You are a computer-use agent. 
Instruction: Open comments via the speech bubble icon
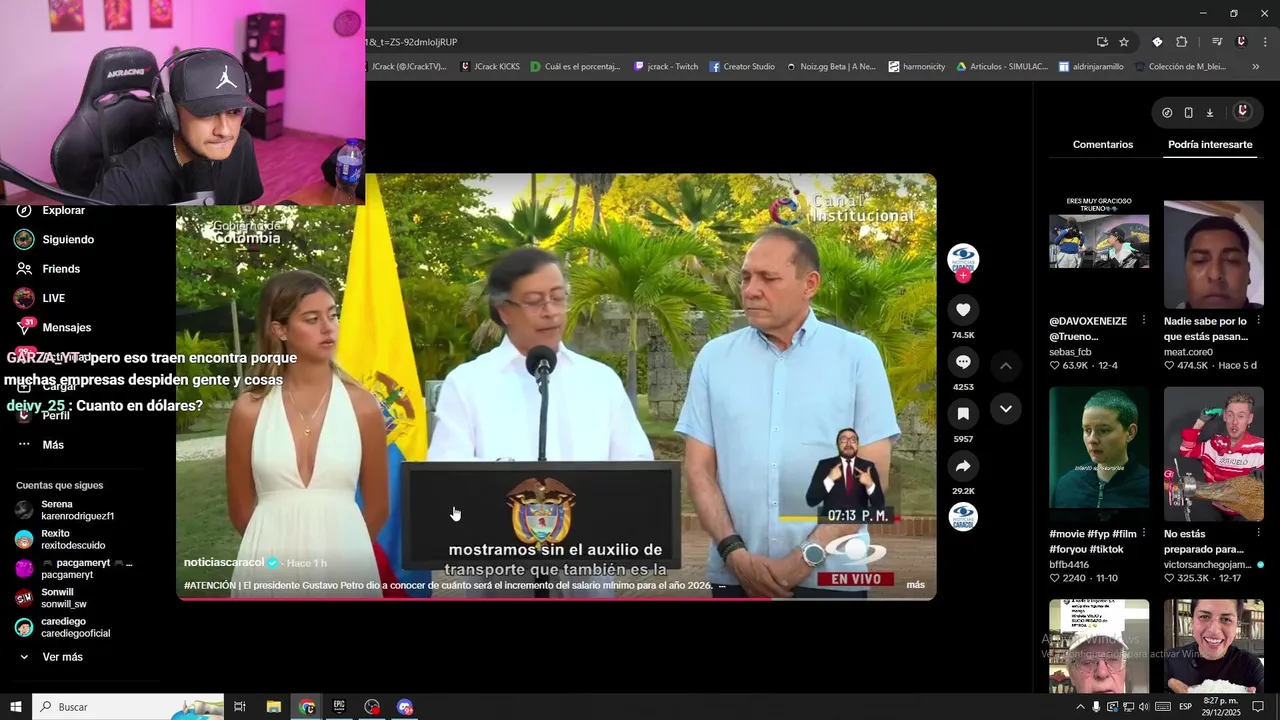coord(963,362)
